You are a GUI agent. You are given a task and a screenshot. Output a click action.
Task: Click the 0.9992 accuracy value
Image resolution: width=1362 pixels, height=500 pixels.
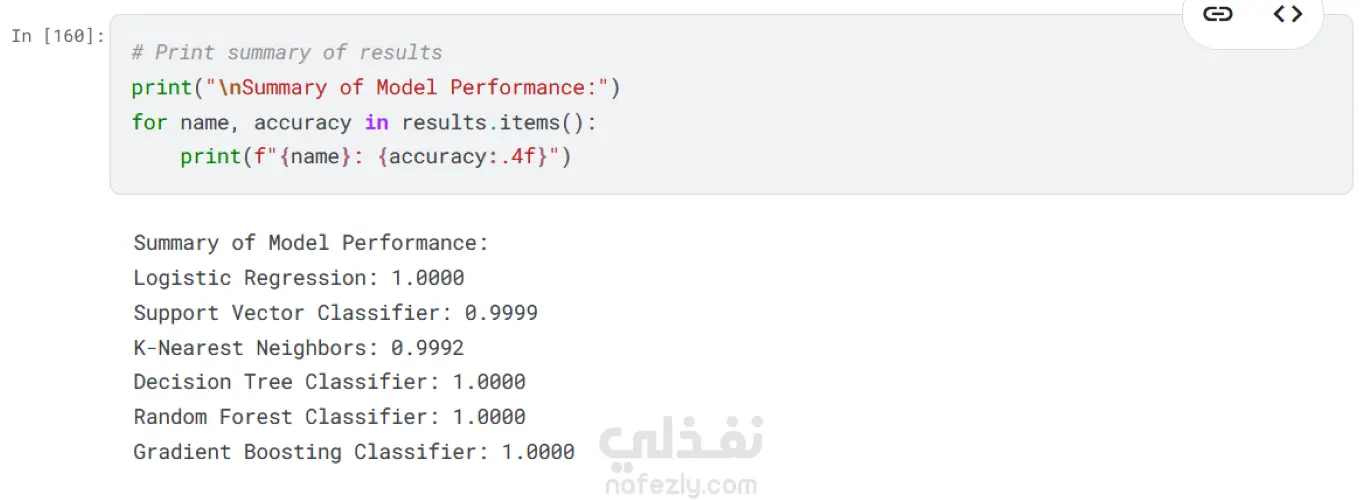coord(428,348)
